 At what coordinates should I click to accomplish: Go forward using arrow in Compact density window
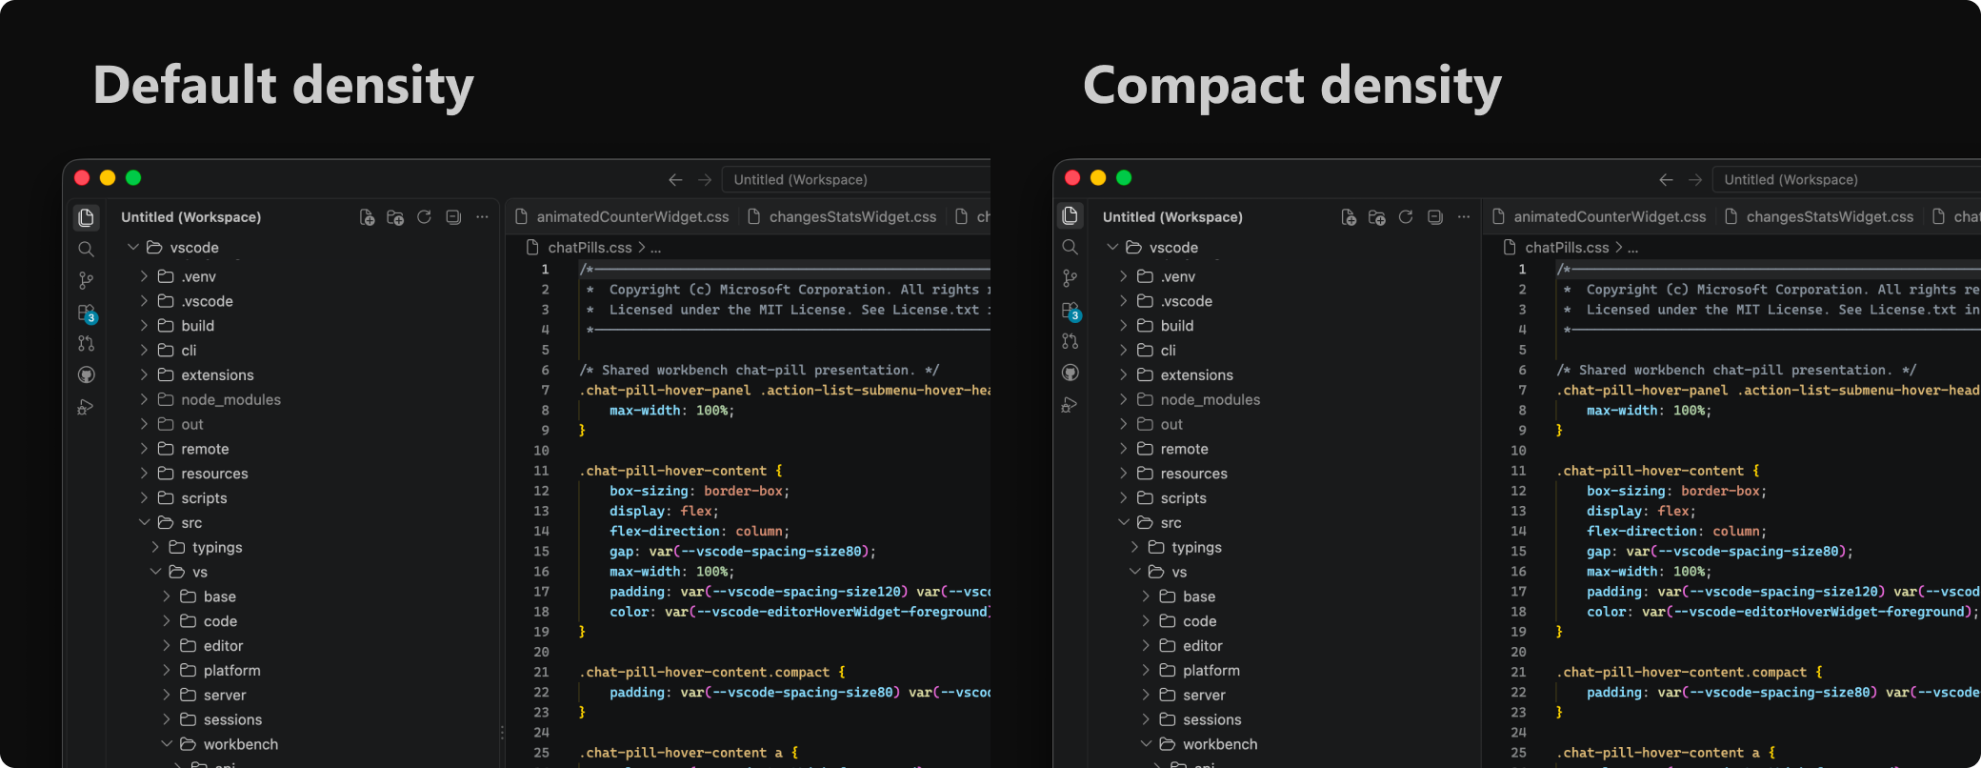[1695, 180]
